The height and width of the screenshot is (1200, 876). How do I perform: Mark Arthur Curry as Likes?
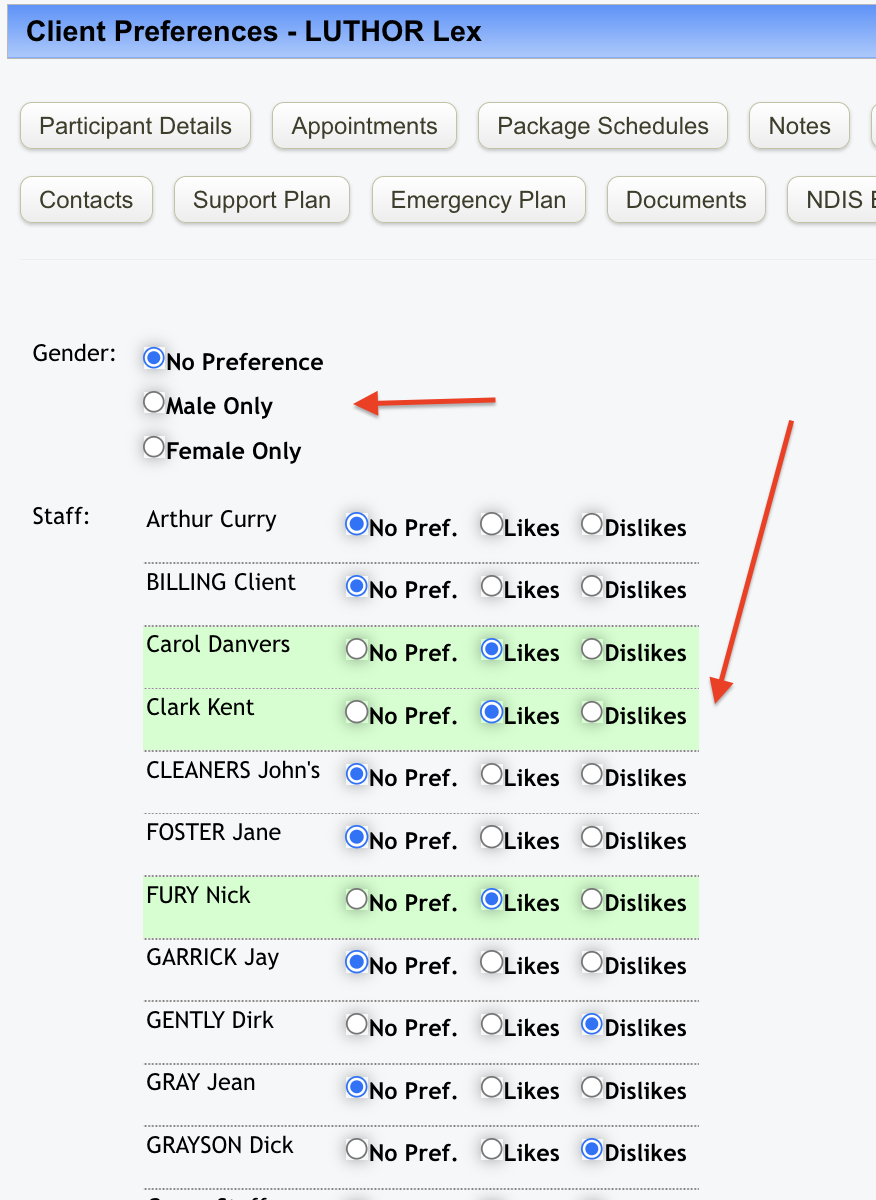[491, 524]
